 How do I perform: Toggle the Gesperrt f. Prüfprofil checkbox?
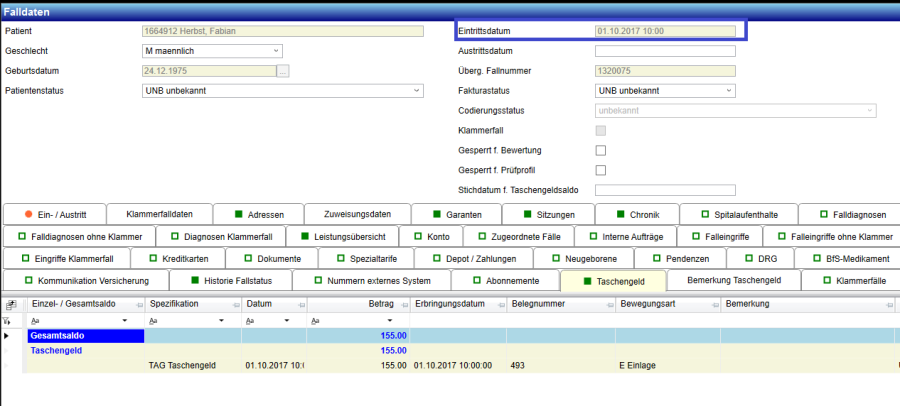[x=601, y=170]
